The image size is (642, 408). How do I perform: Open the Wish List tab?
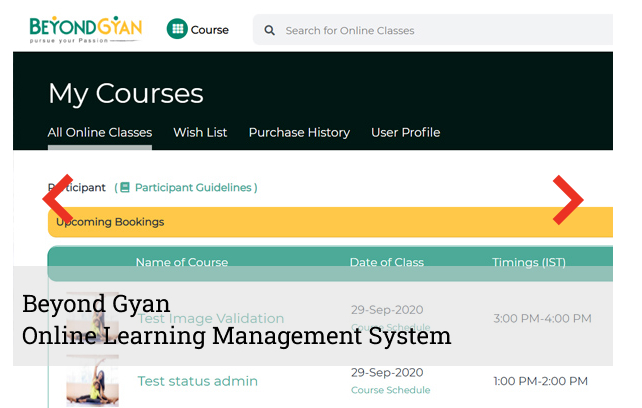click(x=200, y=132)
